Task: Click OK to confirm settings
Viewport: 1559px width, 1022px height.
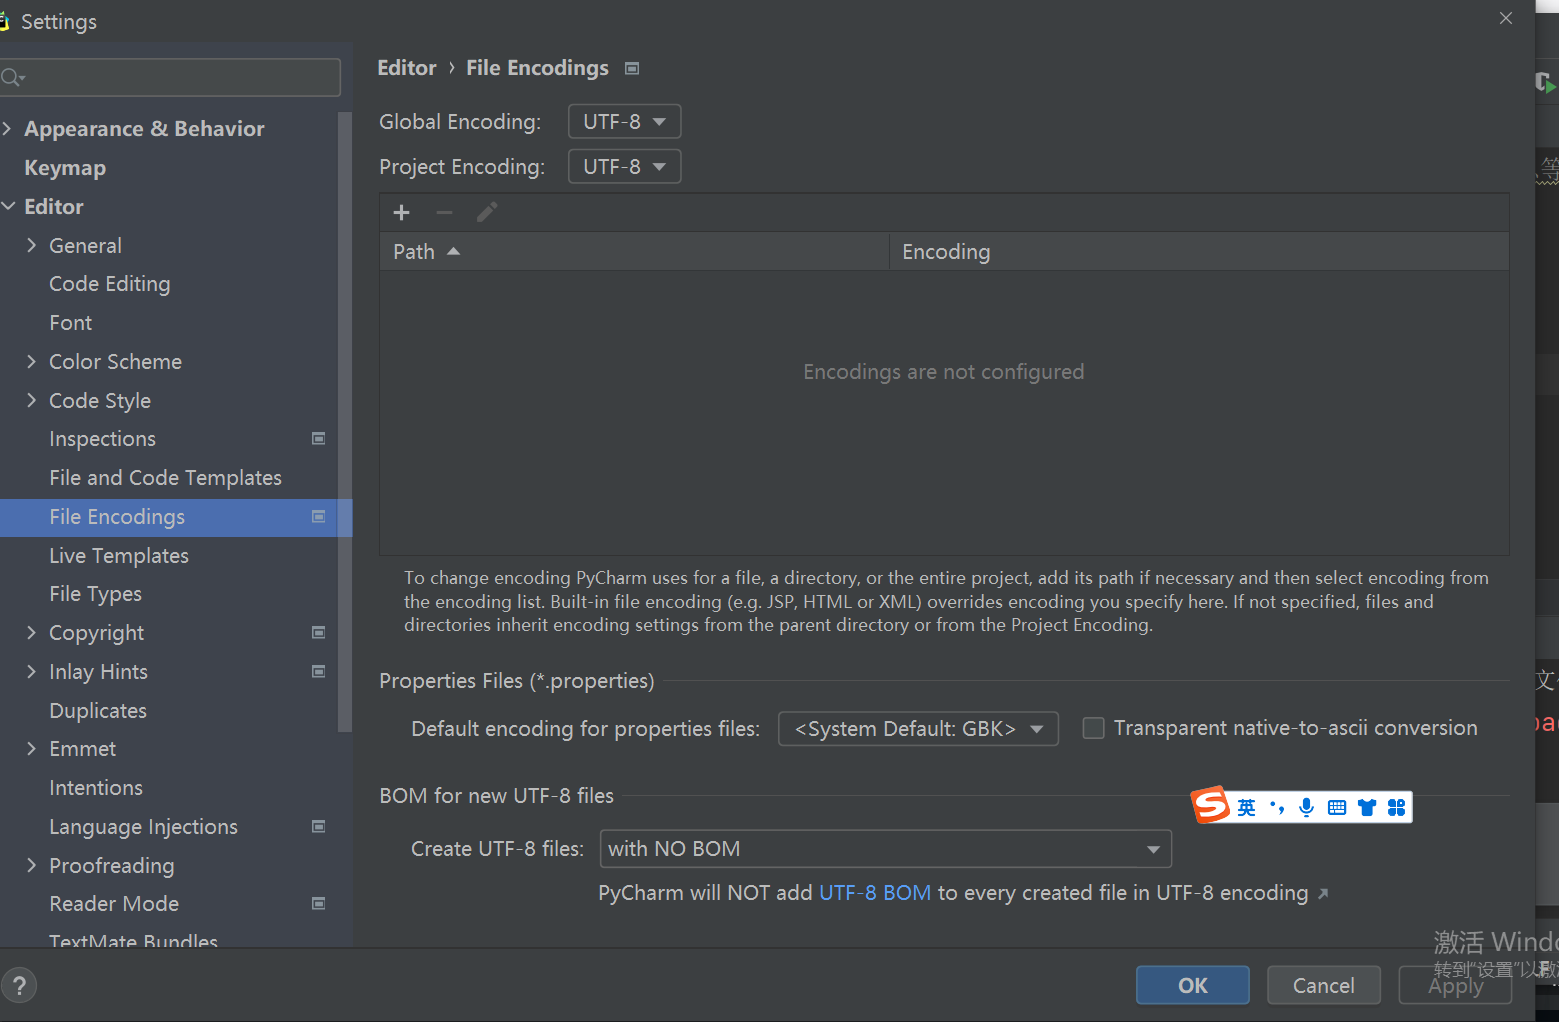Action: (x=1192, y=985)
